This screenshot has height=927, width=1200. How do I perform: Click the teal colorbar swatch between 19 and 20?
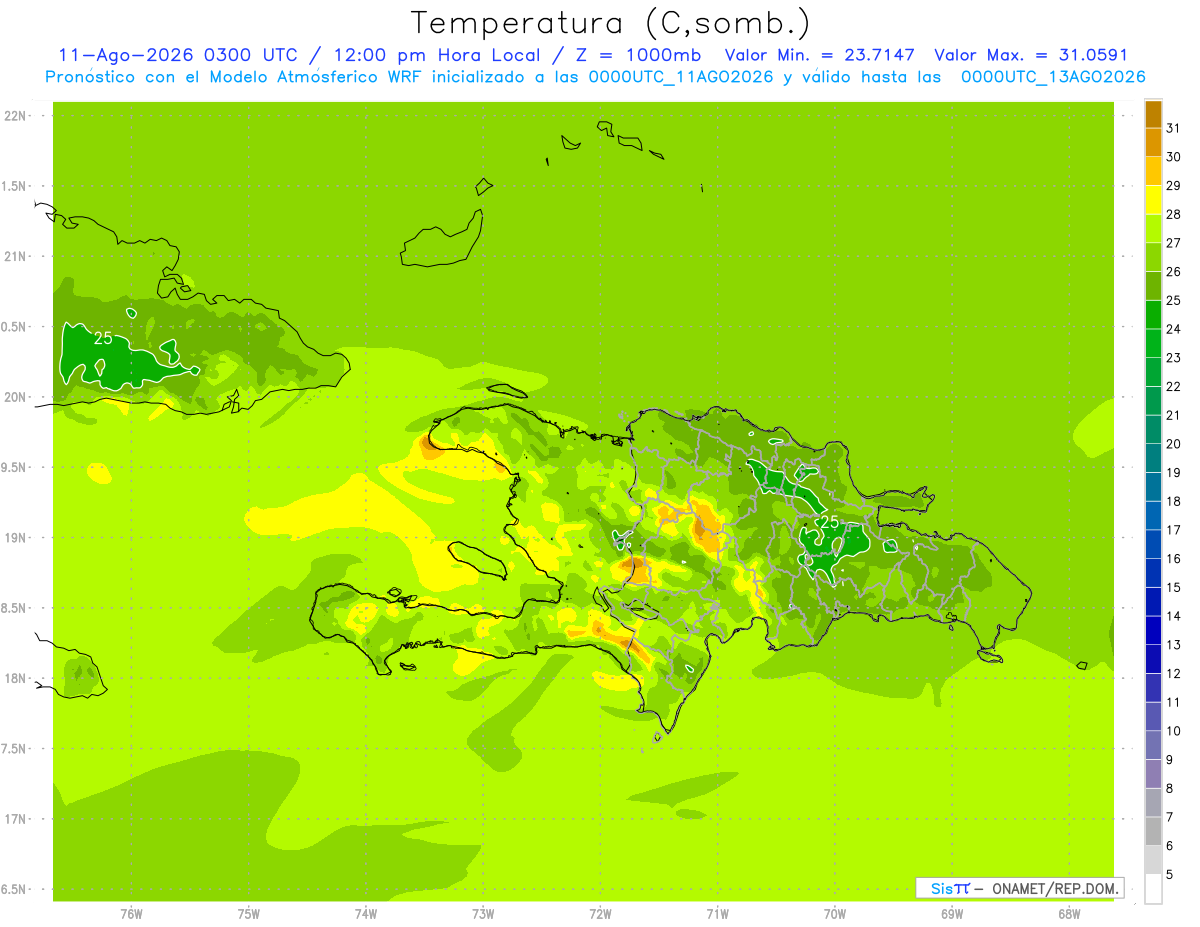[x=1153, y=459]
